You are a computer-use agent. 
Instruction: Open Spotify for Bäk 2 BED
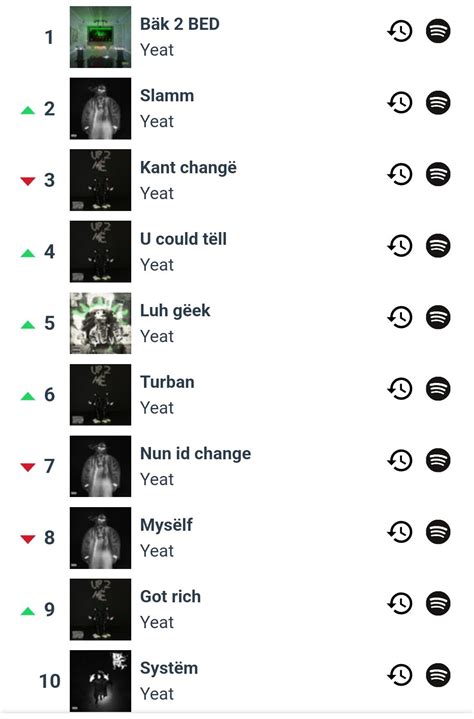[x=438, y=31]
